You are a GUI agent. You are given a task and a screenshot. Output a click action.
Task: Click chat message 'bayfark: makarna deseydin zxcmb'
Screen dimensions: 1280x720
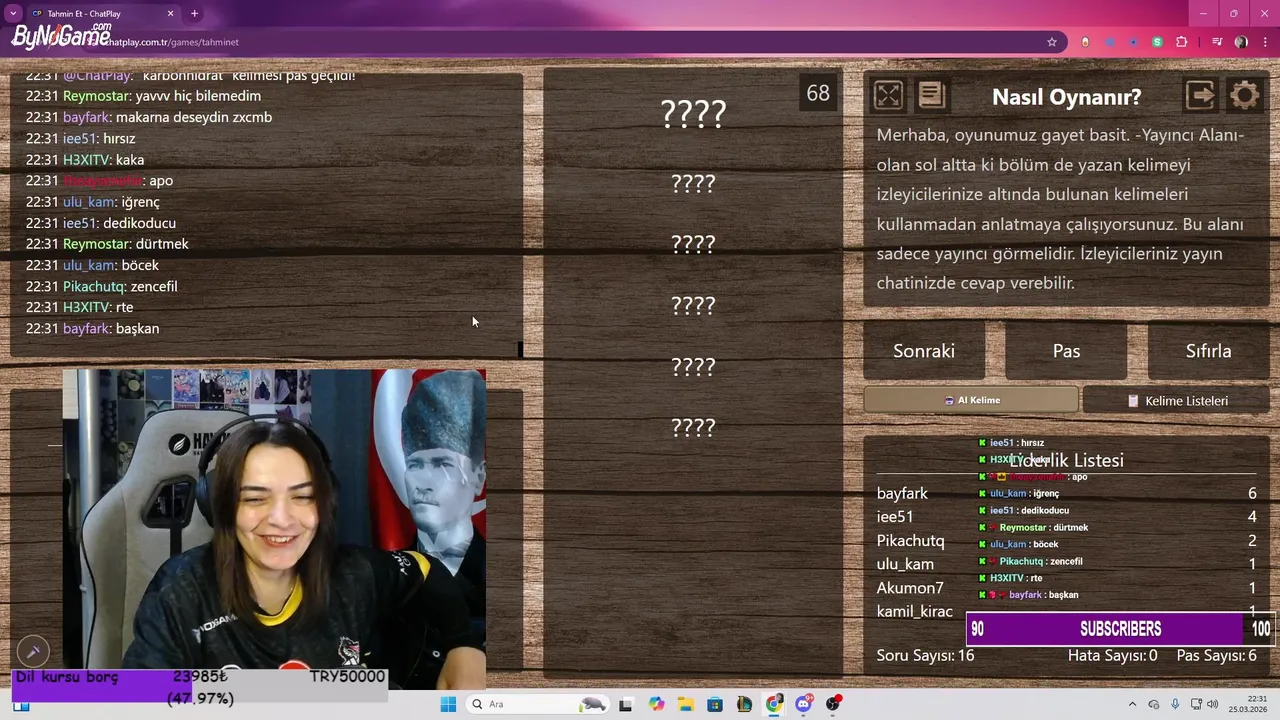pyautogui.click(x=148, y=117)
